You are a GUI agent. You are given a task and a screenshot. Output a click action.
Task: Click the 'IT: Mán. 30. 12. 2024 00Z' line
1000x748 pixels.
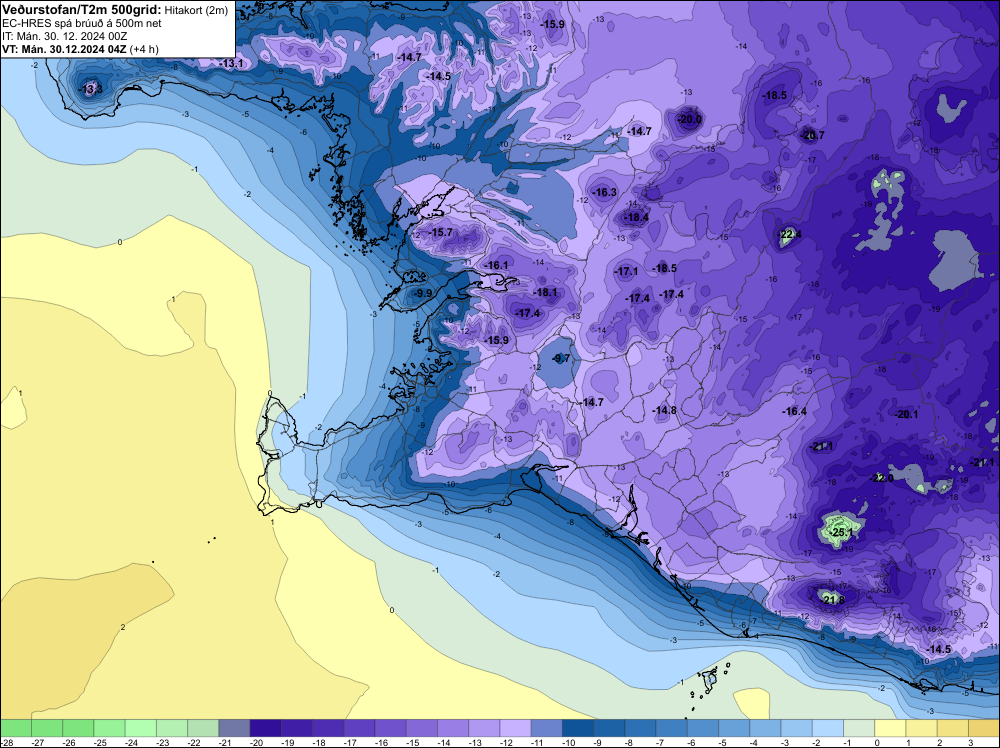point(64,36)
